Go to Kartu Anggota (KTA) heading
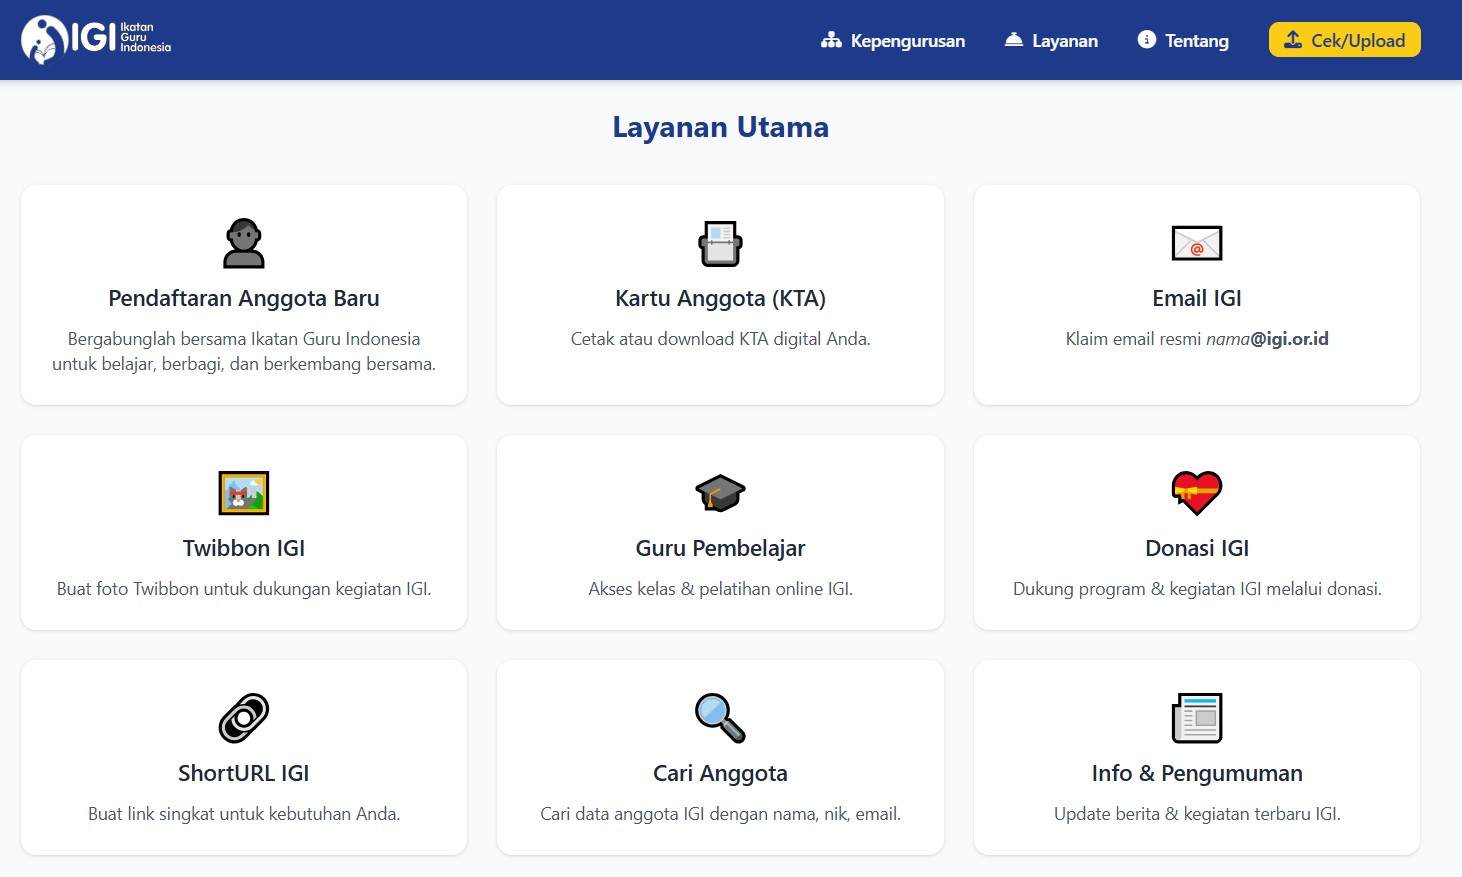This screenshot has width=1462, height=877. coord(720,298)
